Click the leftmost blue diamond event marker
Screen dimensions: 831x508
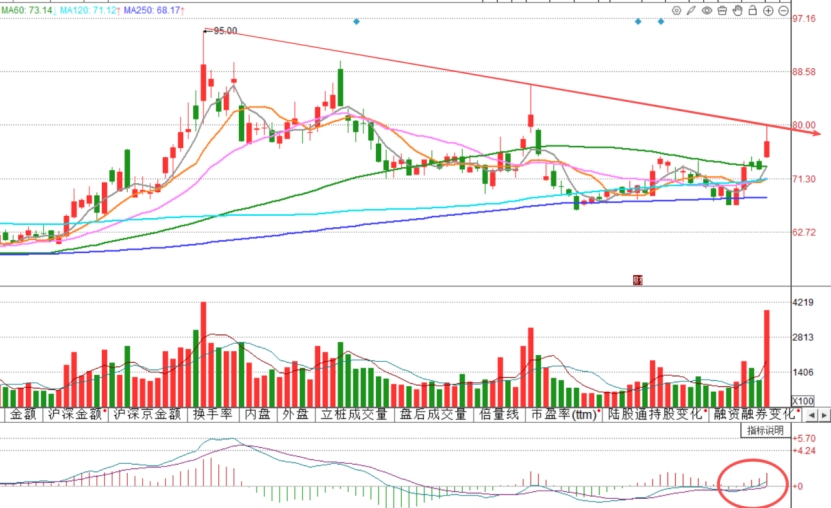356,22
